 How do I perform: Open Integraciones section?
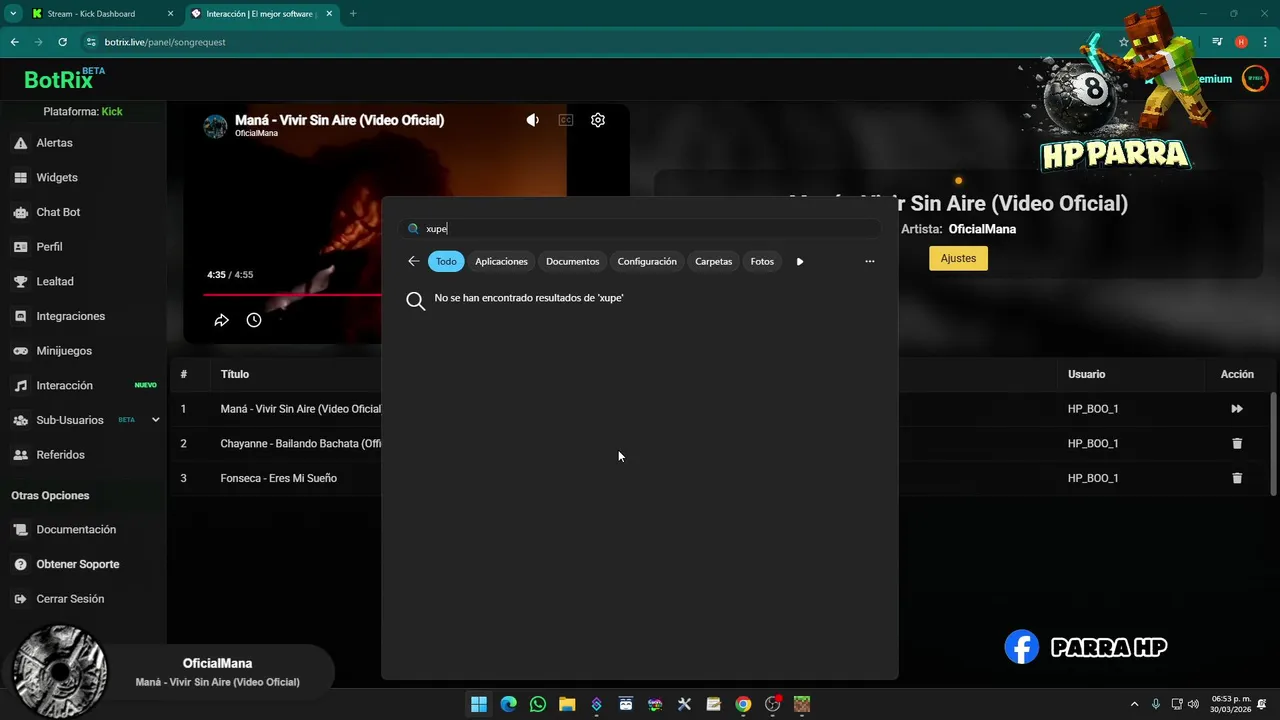point(70,316)
